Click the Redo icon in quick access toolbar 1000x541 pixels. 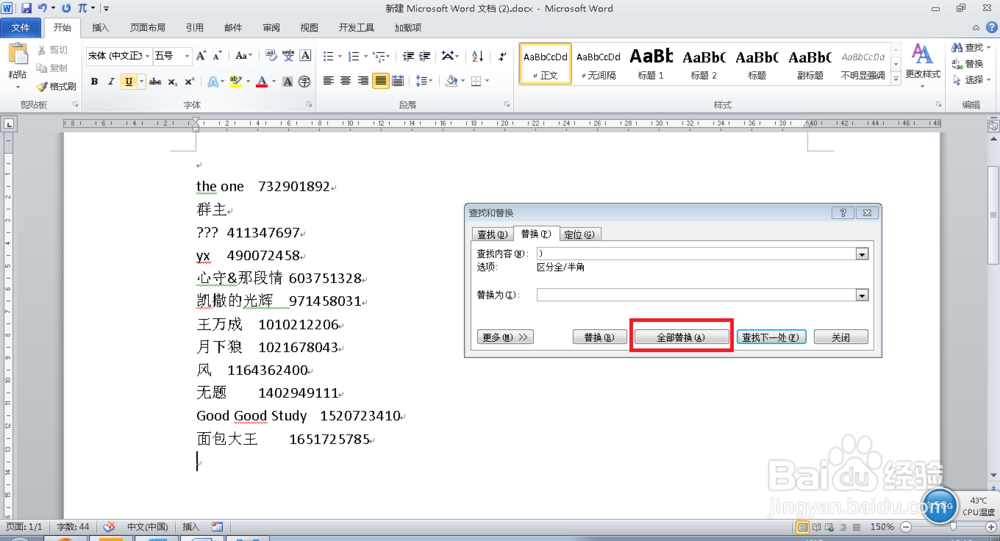click(x=66, y=8)
